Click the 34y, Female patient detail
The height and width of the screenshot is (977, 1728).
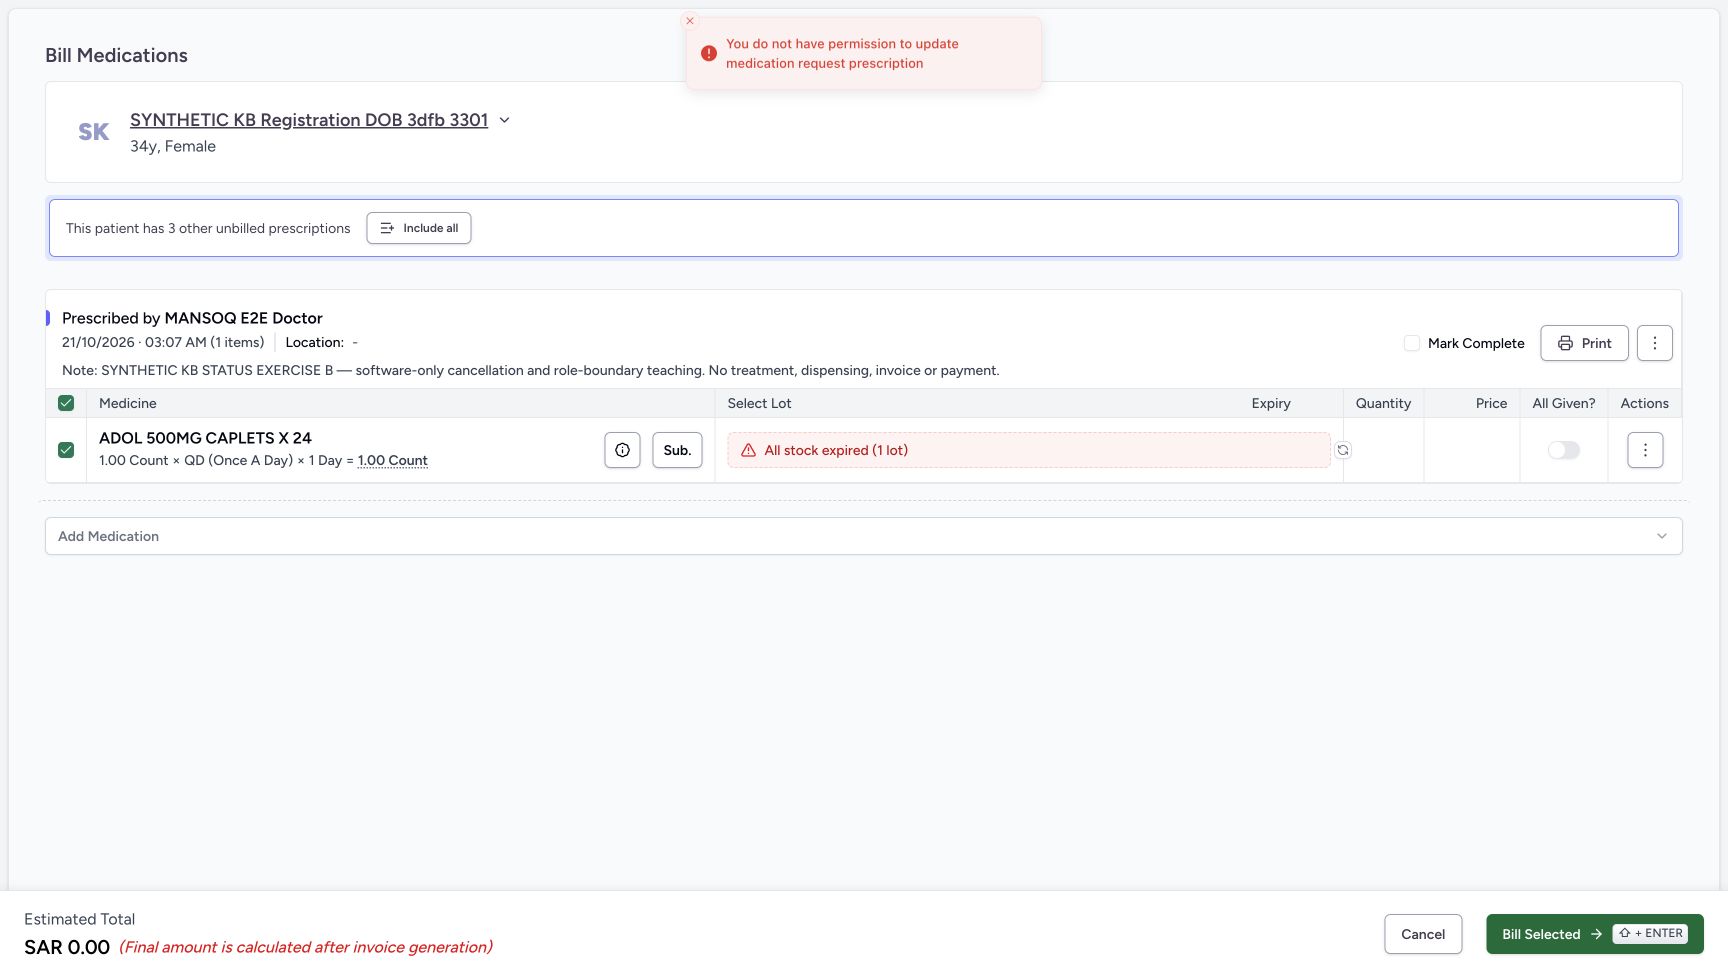tap(173, 146)
